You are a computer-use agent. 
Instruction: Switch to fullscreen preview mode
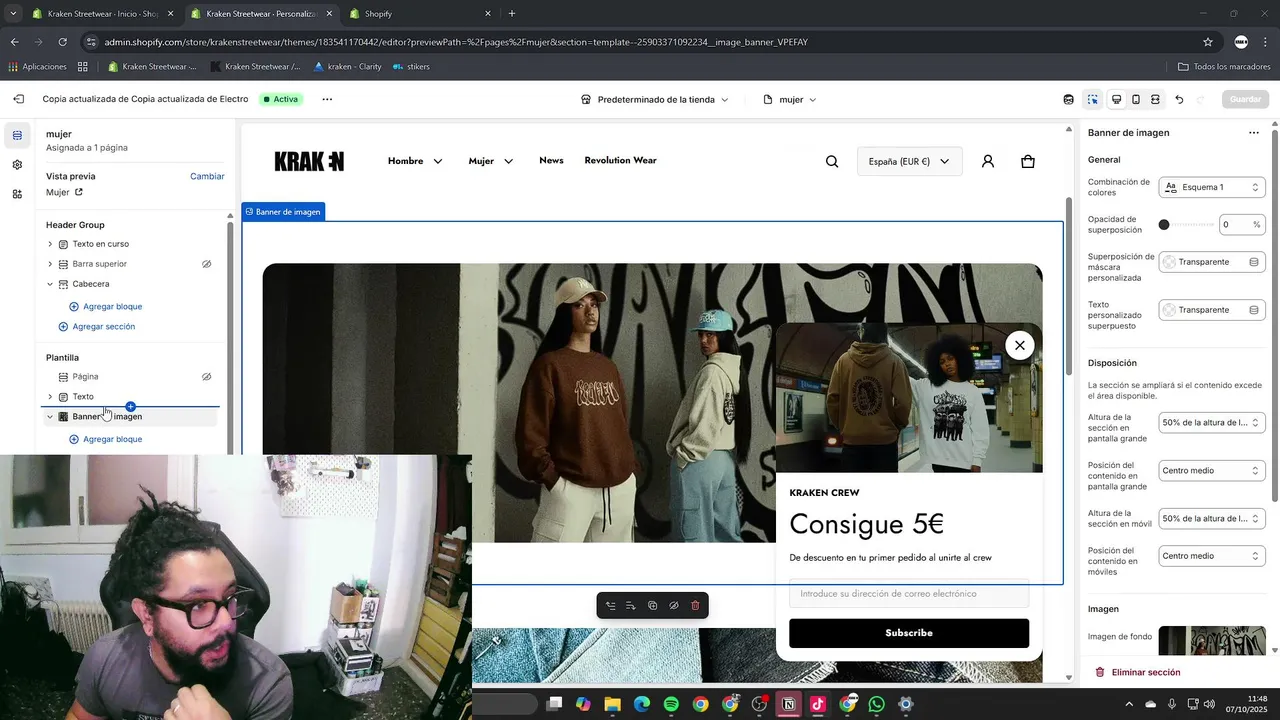click(1155, 99)
